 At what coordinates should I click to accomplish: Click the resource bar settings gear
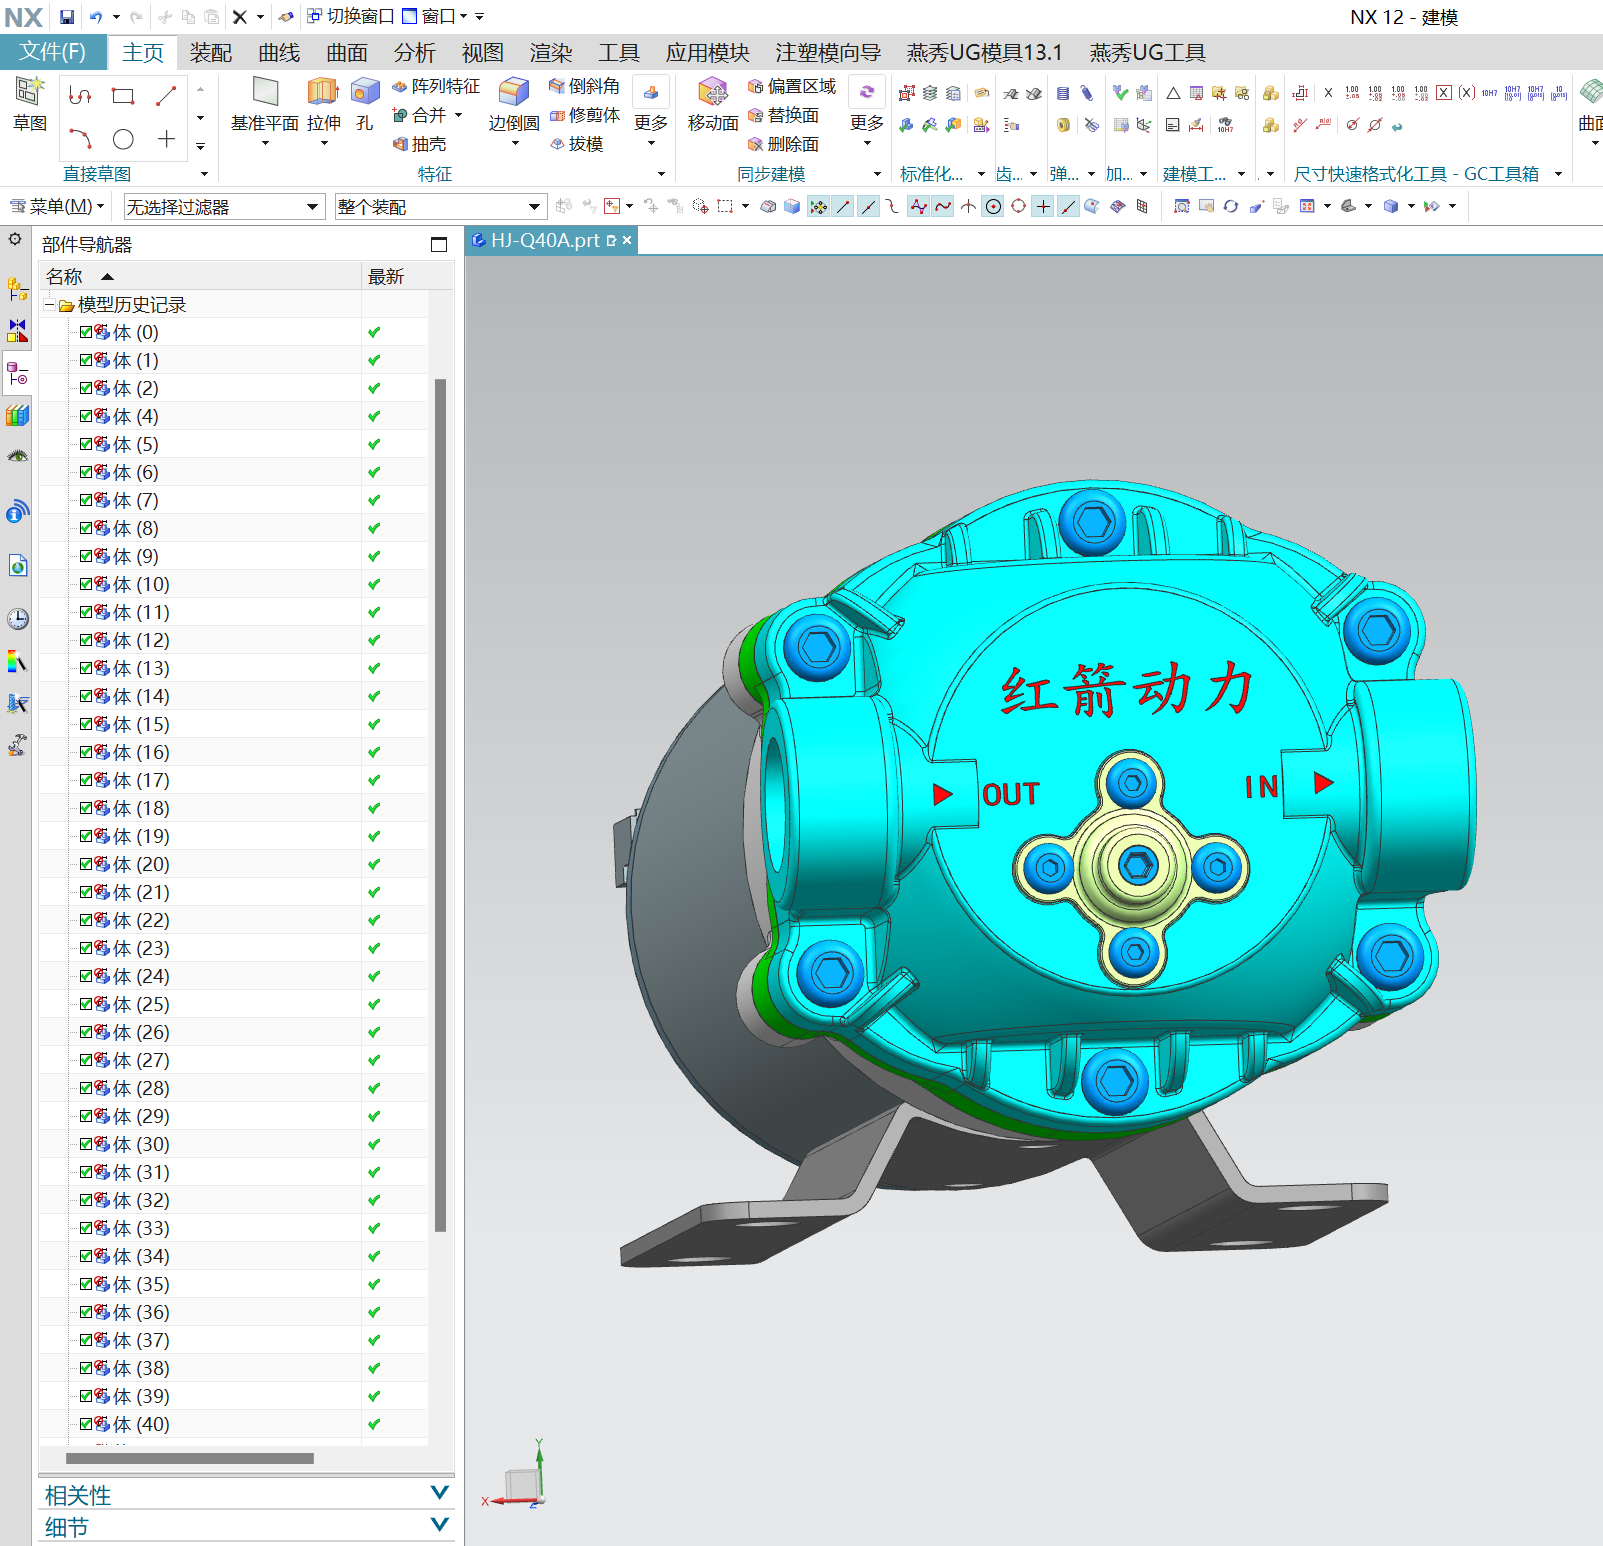coord(15,239)
